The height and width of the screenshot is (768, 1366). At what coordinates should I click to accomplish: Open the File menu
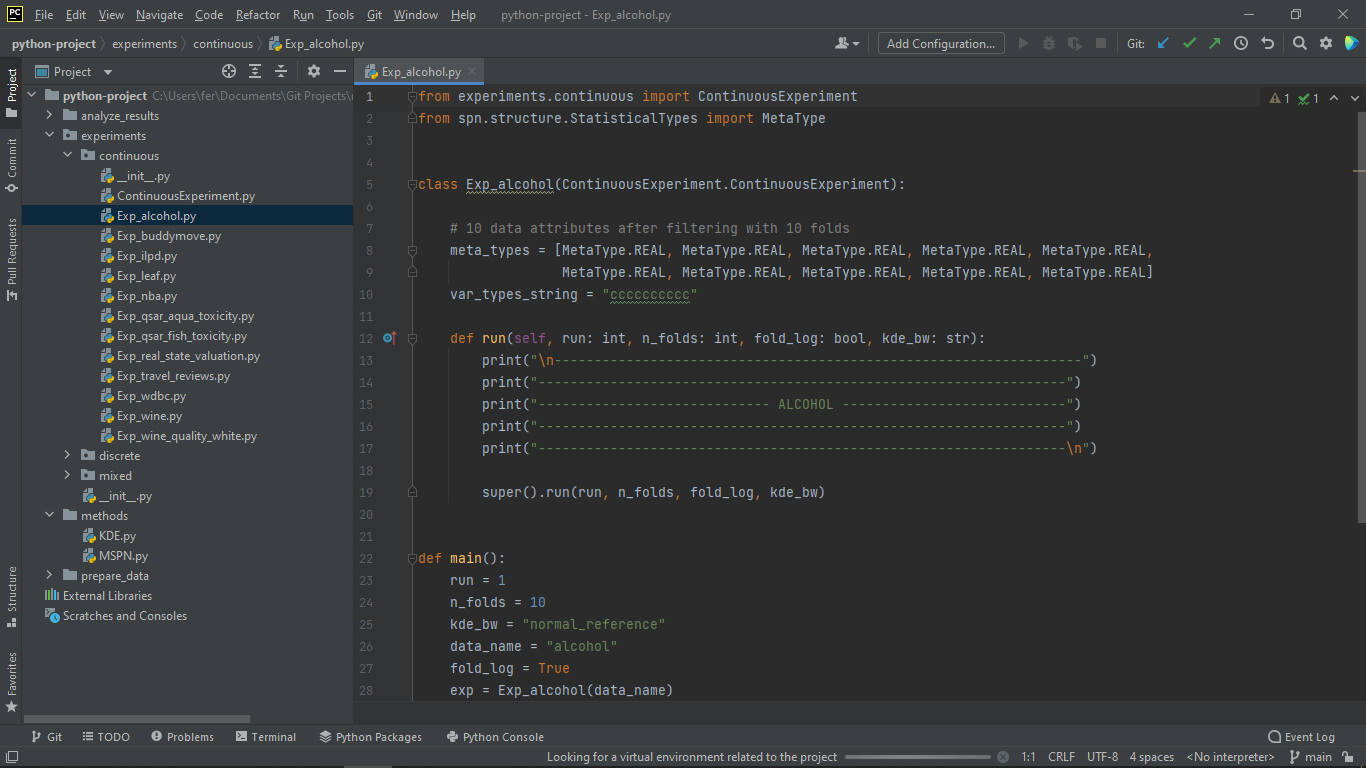[44, 15]
